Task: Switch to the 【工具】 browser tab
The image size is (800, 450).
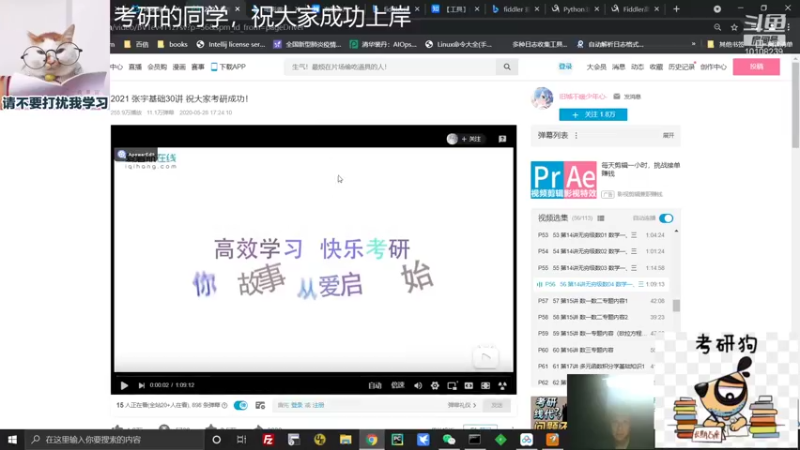Action: pyautogui.click(x=455, y=9)
